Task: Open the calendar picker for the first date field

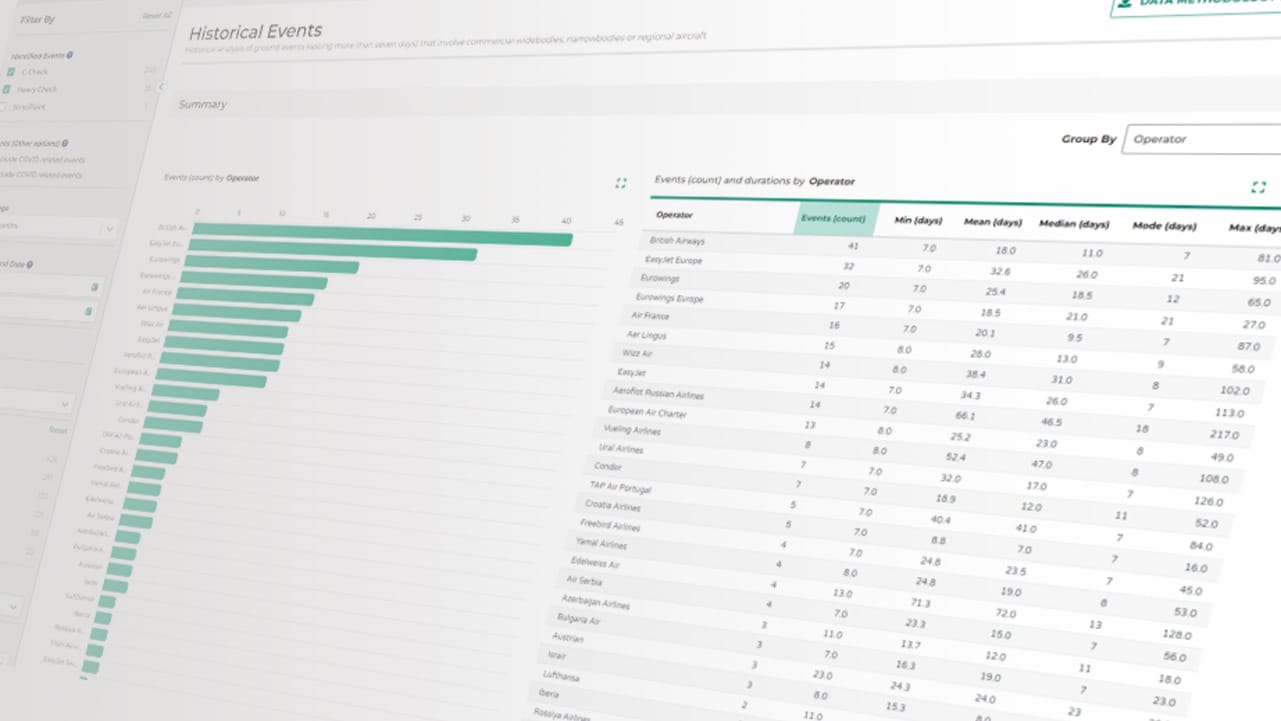Action: point(96,286)
